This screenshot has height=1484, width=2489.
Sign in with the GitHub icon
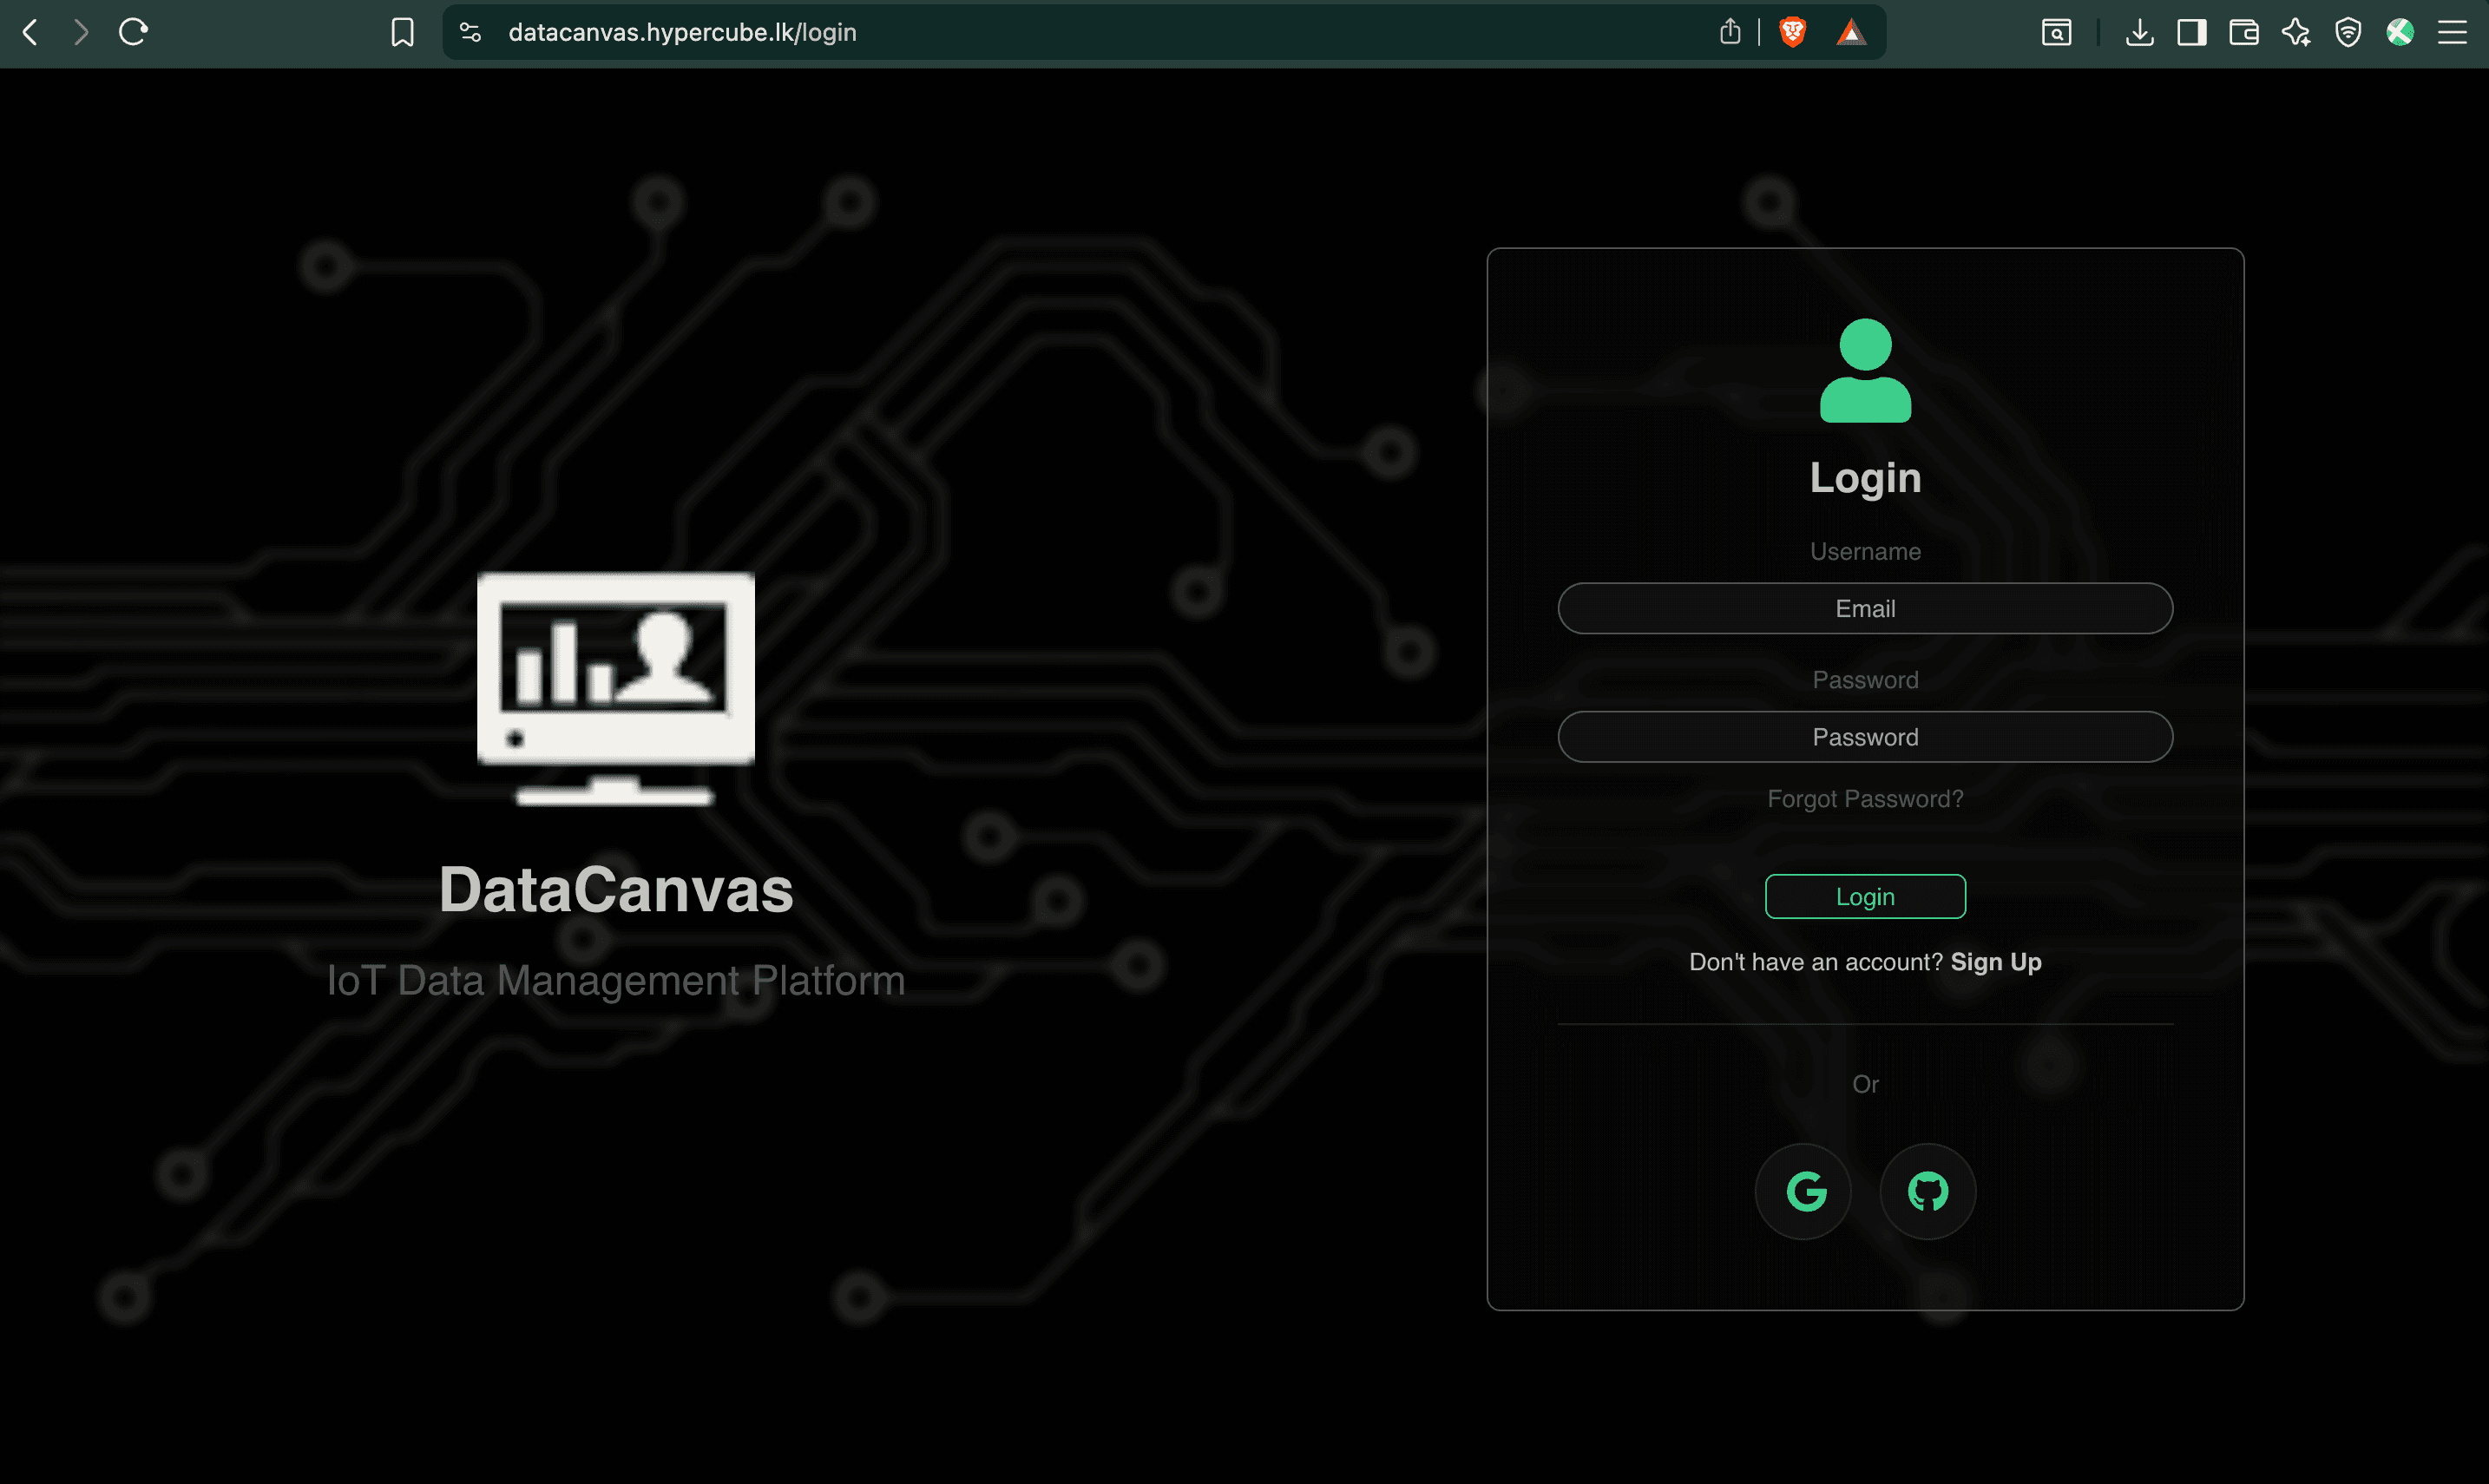click(1926, 1191)
